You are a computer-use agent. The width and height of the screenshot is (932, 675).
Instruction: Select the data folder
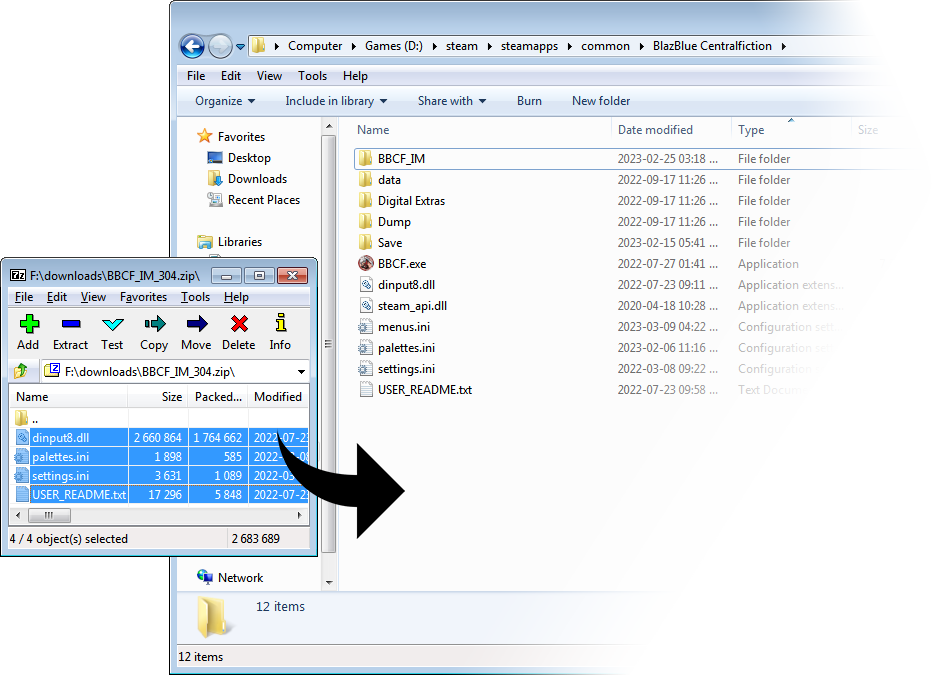pyautogui.click(x=389, y=179)
